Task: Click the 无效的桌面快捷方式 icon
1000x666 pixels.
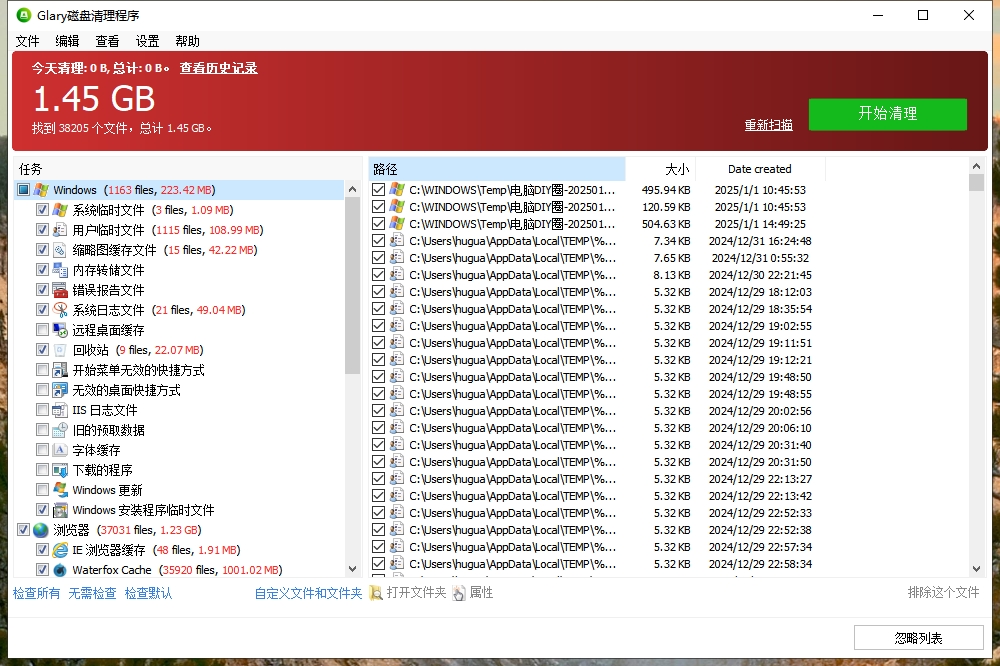Action: (61, 390)
